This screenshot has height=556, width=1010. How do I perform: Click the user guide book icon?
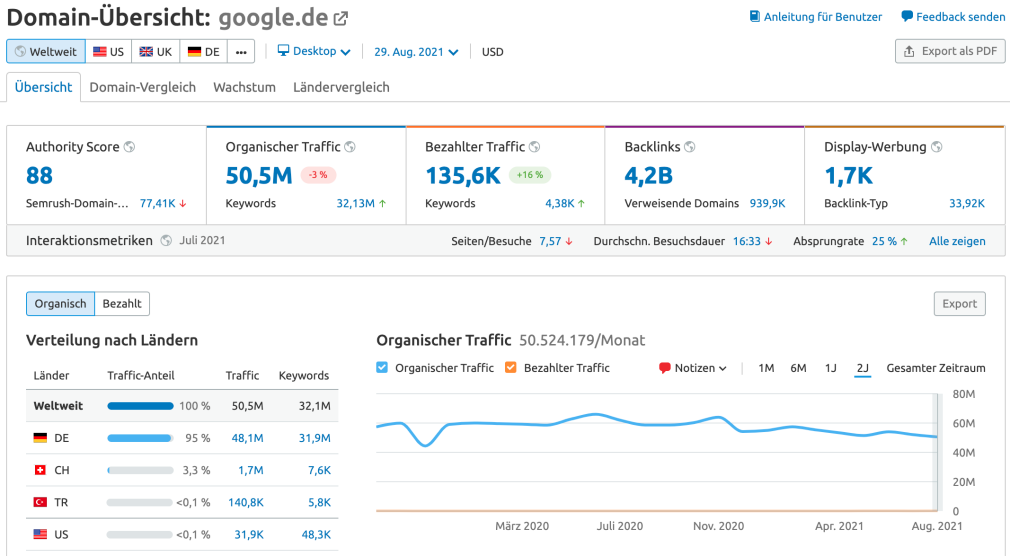[x=754, y=16]
